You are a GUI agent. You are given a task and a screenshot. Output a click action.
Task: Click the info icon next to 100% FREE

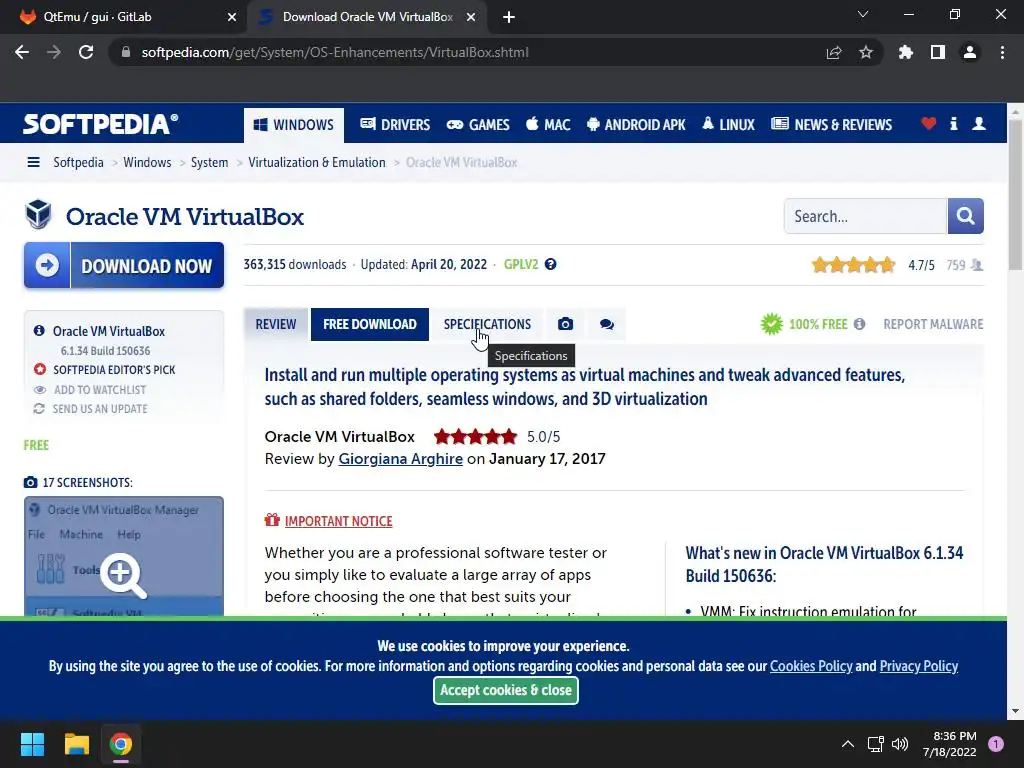coord(859,324)
